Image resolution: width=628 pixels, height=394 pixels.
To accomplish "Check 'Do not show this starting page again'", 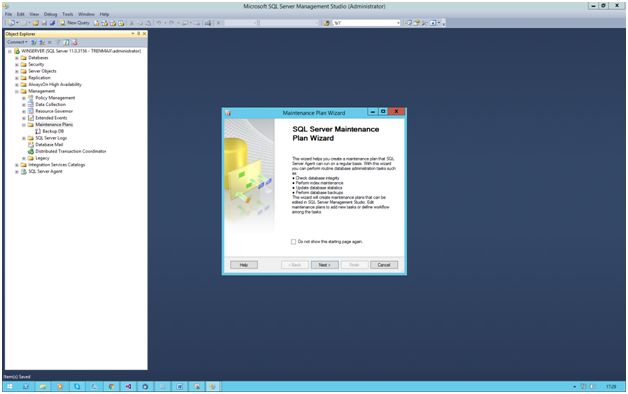I will [294, 242].
